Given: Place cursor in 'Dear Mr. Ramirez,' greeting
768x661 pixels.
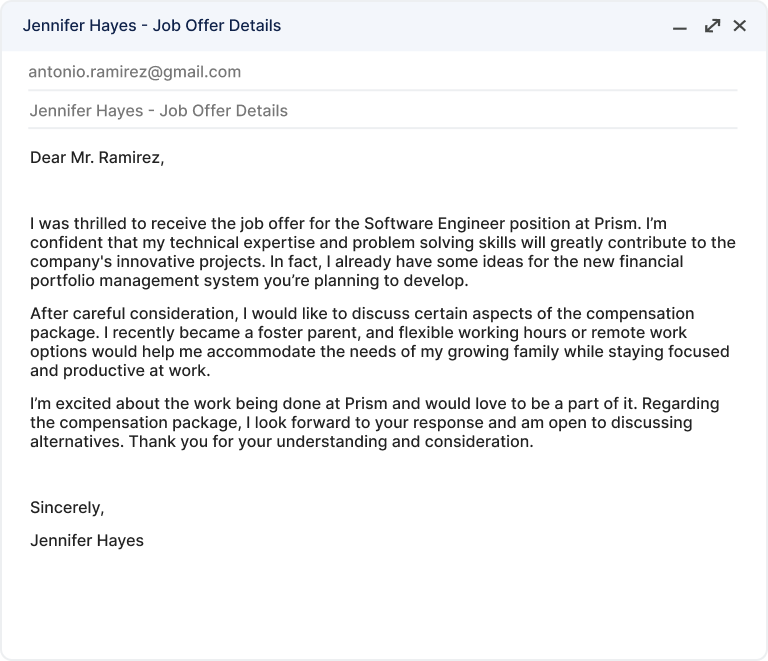Looking at the screenshot, I should click(97, 158).
